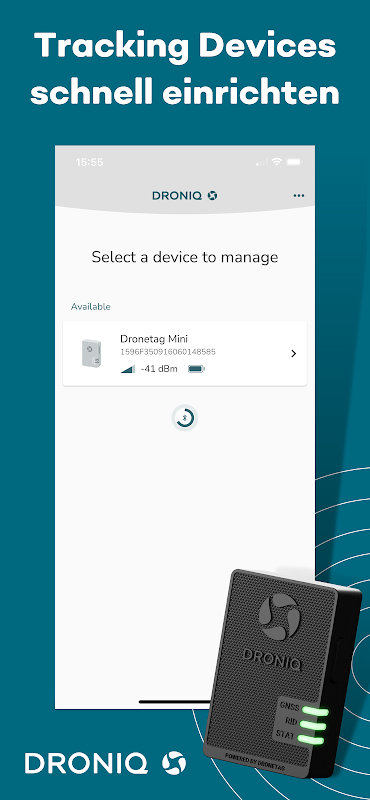The height and width of the screenshot is (800, 370).
Task: Click 'Select a device to manage' heading
Action: point(185,257)
